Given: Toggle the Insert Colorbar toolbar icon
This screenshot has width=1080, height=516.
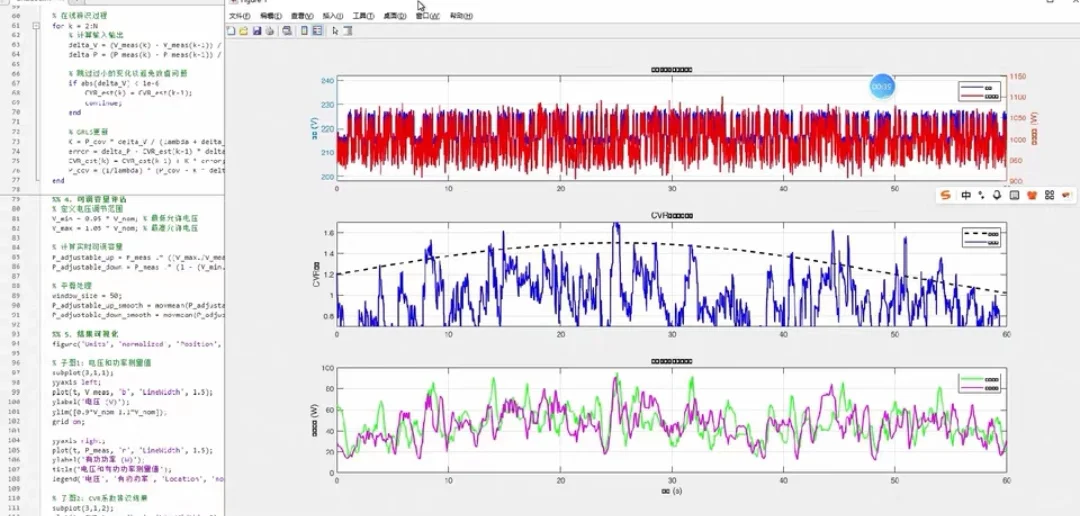Looking at the screenshot, I should coord(304,31).
